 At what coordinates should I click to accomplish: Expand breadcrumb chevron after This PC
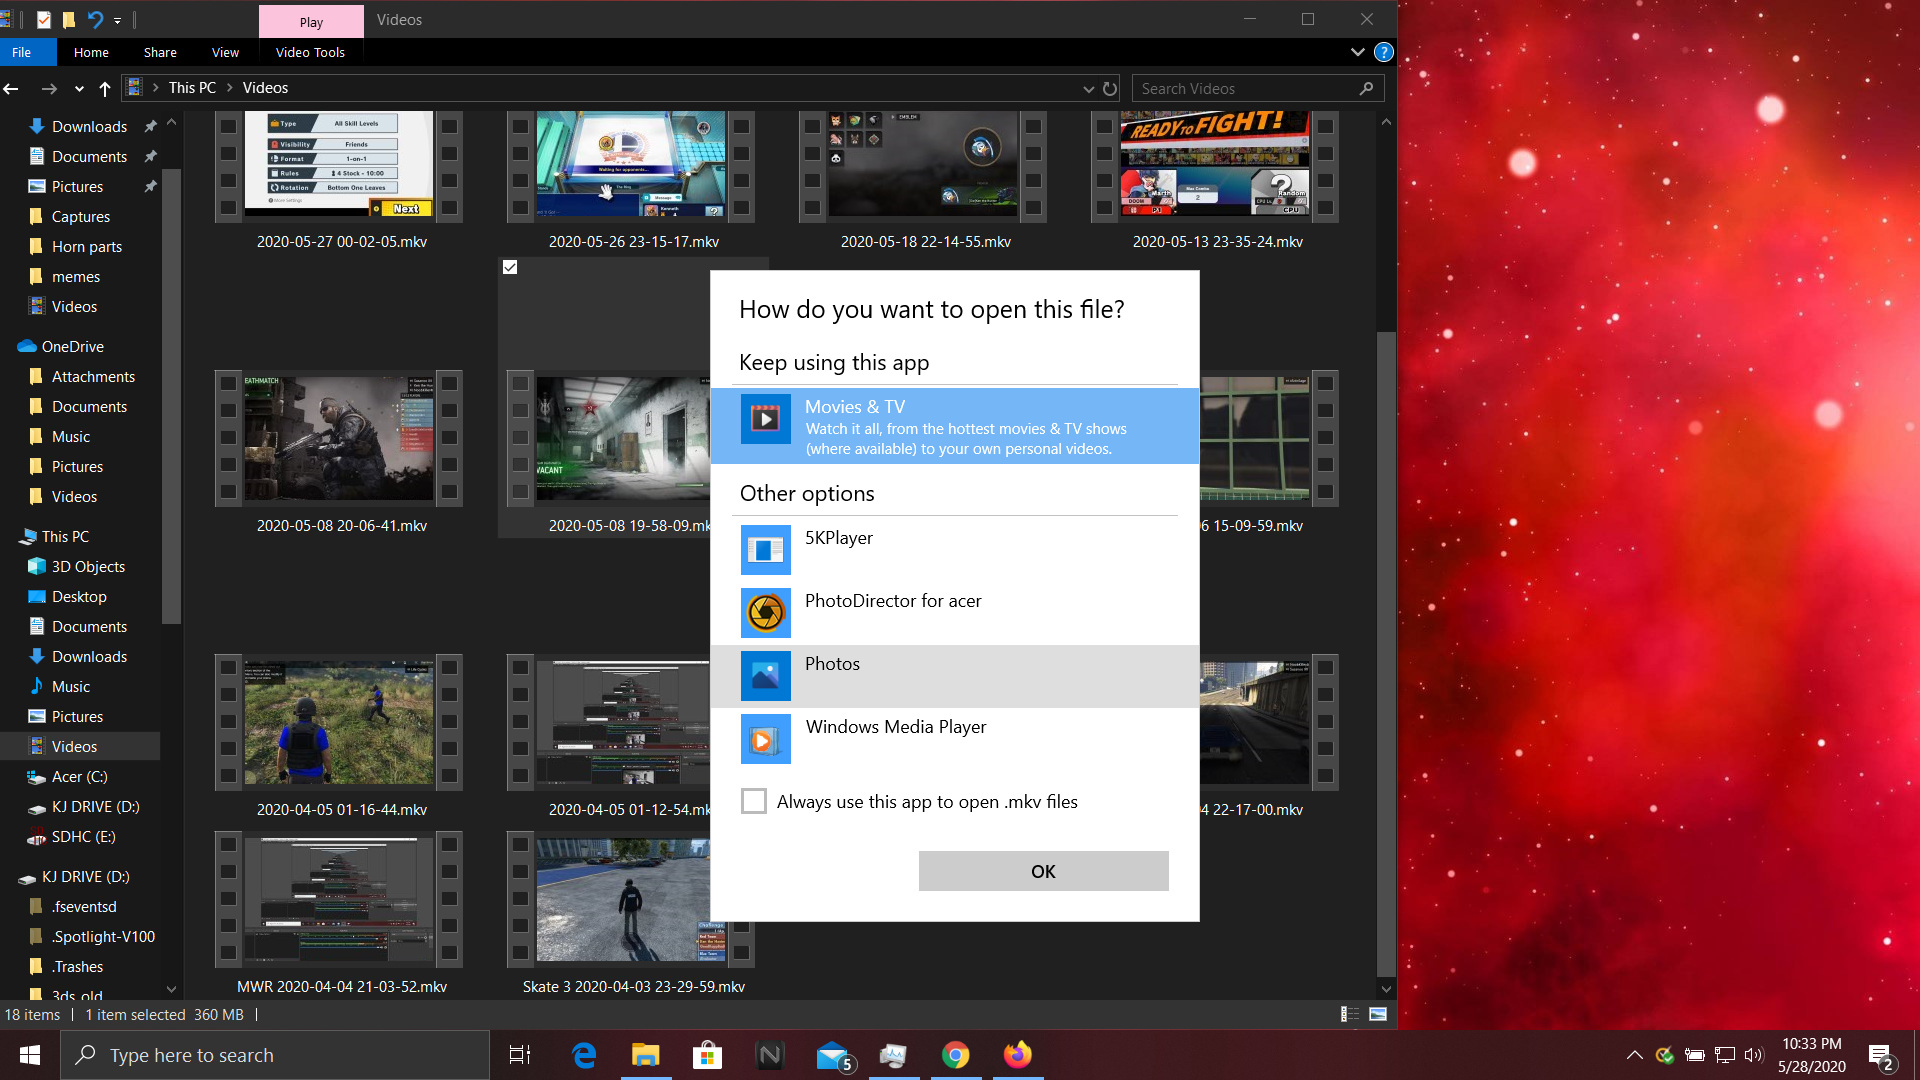(x=230, y=88)
